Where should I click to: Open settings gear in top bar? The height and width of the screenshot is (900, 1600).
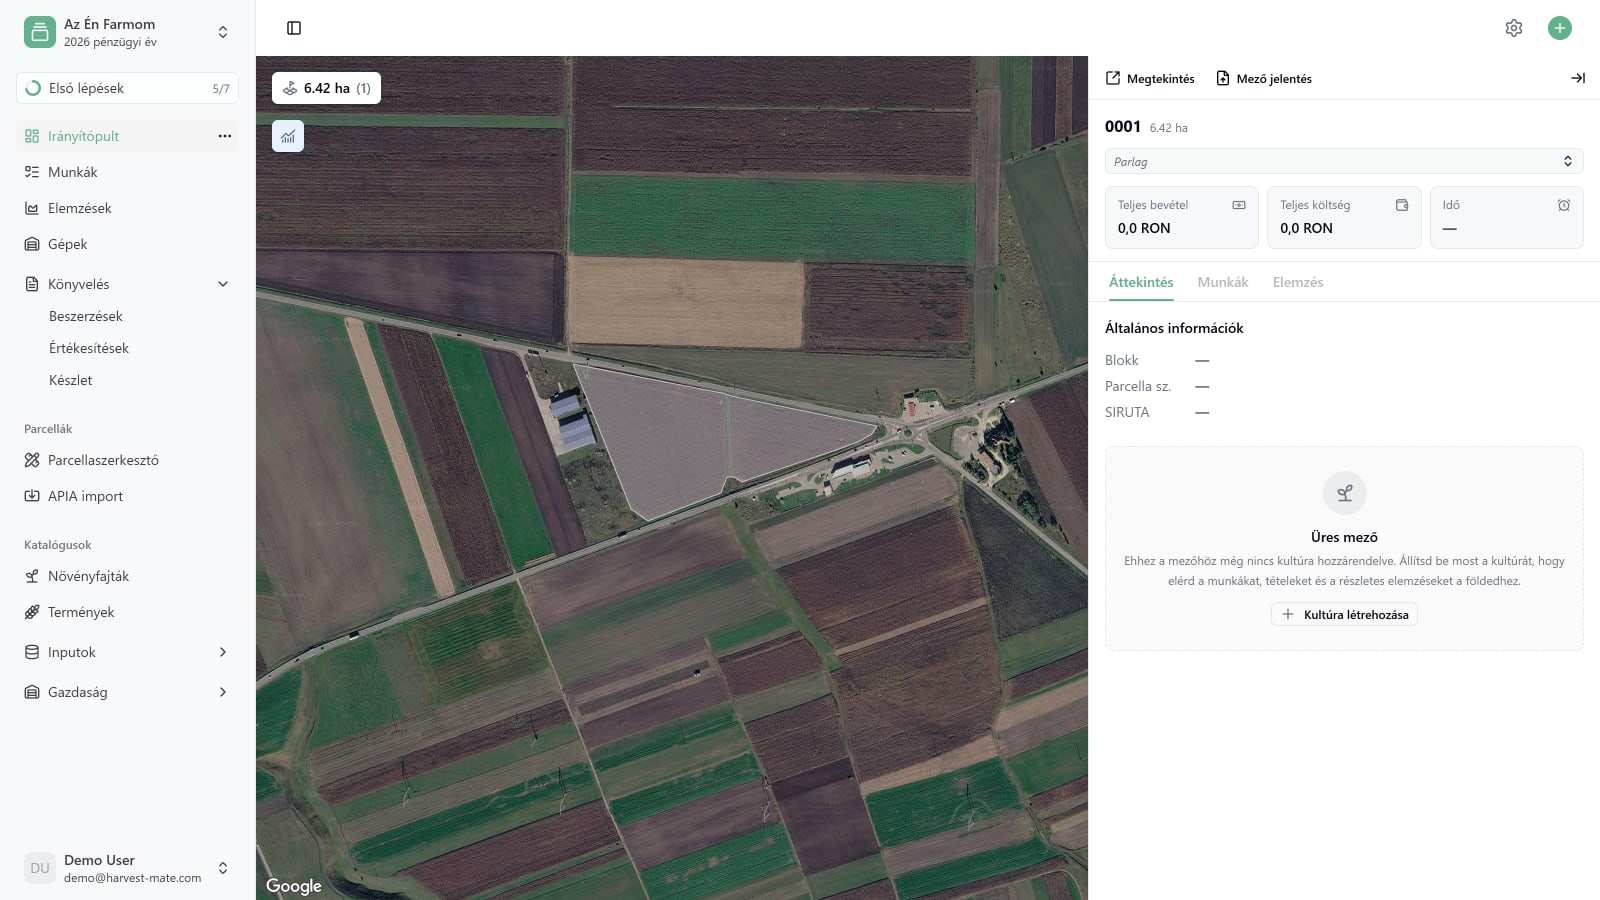click(x=1514, y=28)
